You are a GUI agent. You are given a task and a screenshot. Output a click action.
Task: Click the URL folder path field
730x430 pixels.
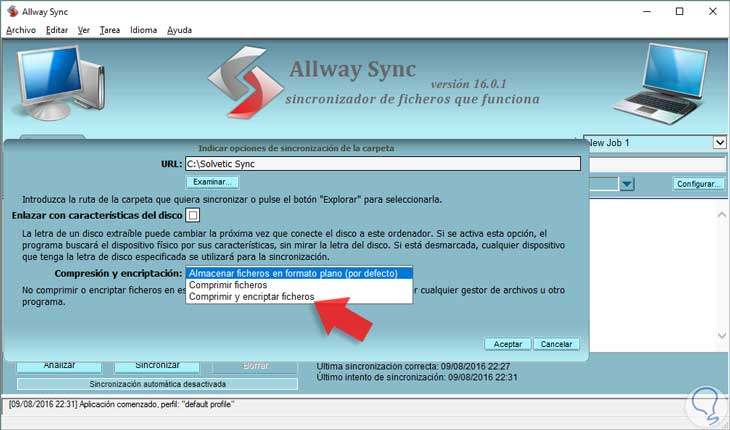coord(383,164)
